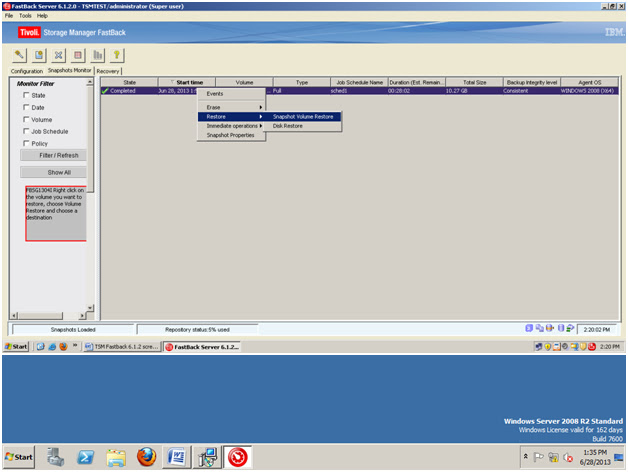Click red circular icon in inner system tray
Viewport: 628px width, 472px height.
592,347
